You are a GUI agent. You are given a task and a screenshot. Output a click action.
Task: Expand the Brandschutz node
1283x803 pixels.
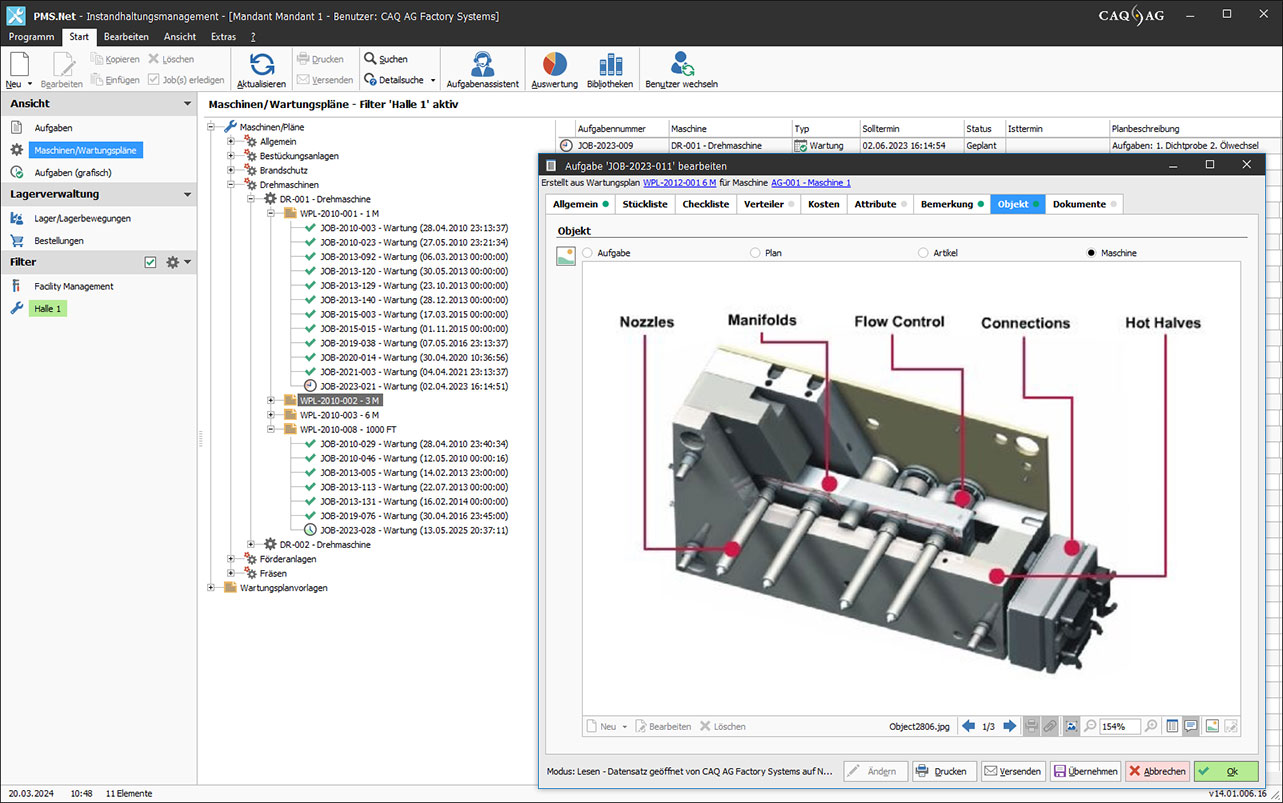(231, 170)
